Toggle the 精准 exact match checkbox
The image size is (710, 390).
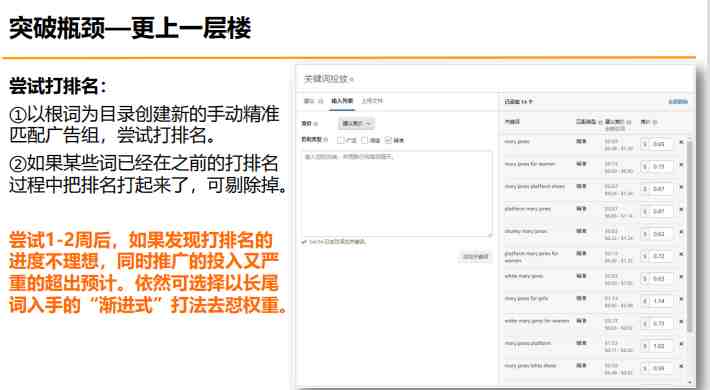click(x=388, y=140)
